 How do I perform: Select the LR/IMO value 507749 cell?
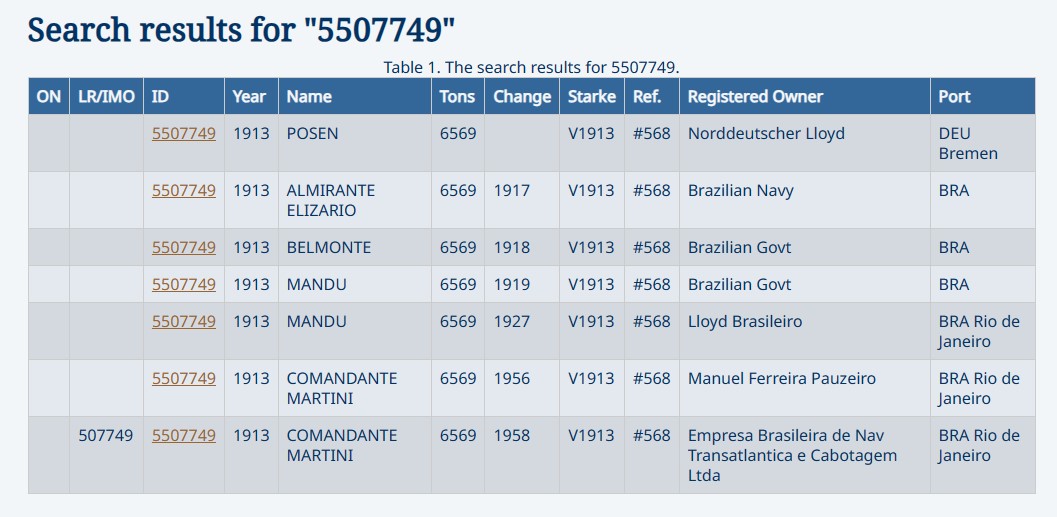pos(107,455)
